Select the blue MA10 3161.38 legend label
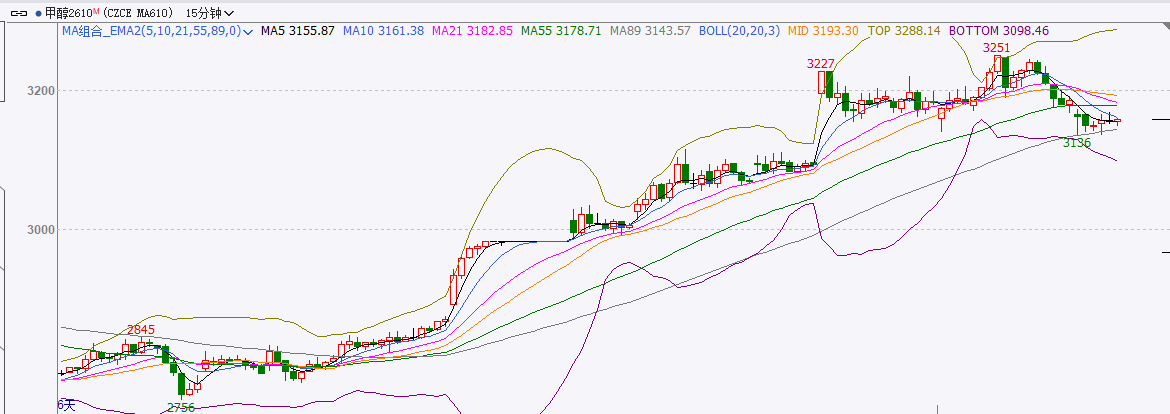1170x414 pixels. 384,31
